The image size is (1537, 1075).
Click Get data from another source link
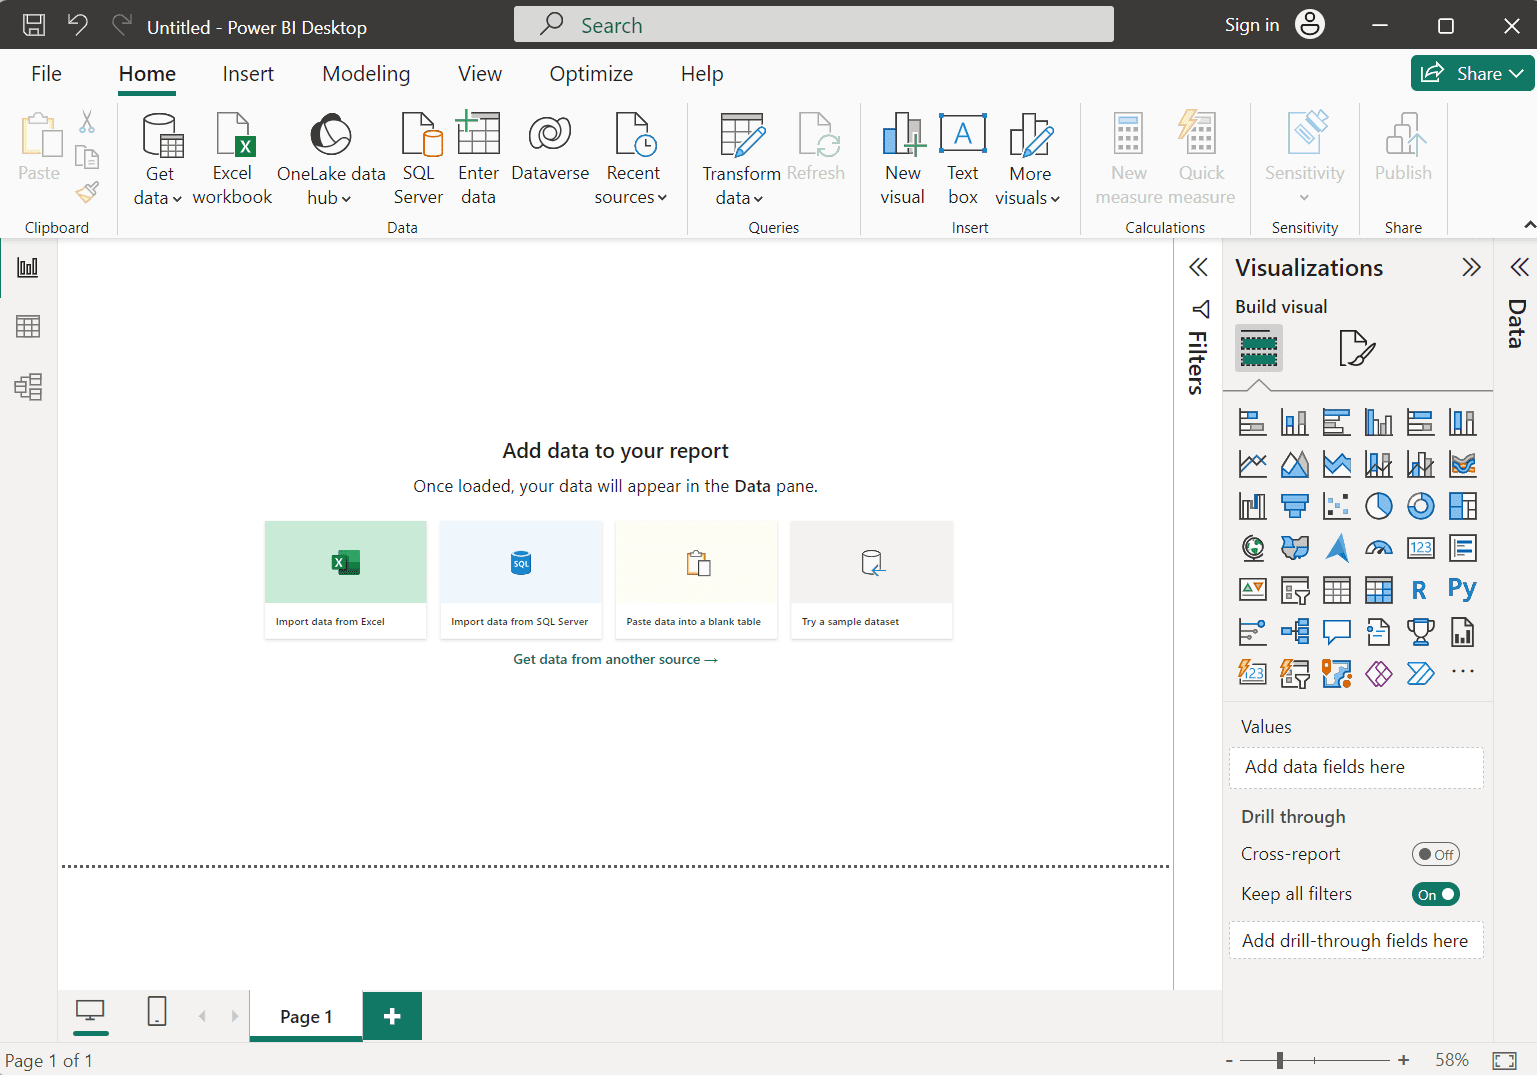pos(616,660)
